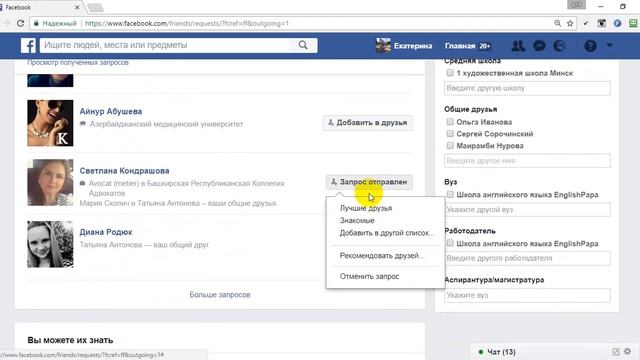The height and width of the screenshot is (360, 640).
Task: Click Введите другую школу field
Action: coord(527,88)
